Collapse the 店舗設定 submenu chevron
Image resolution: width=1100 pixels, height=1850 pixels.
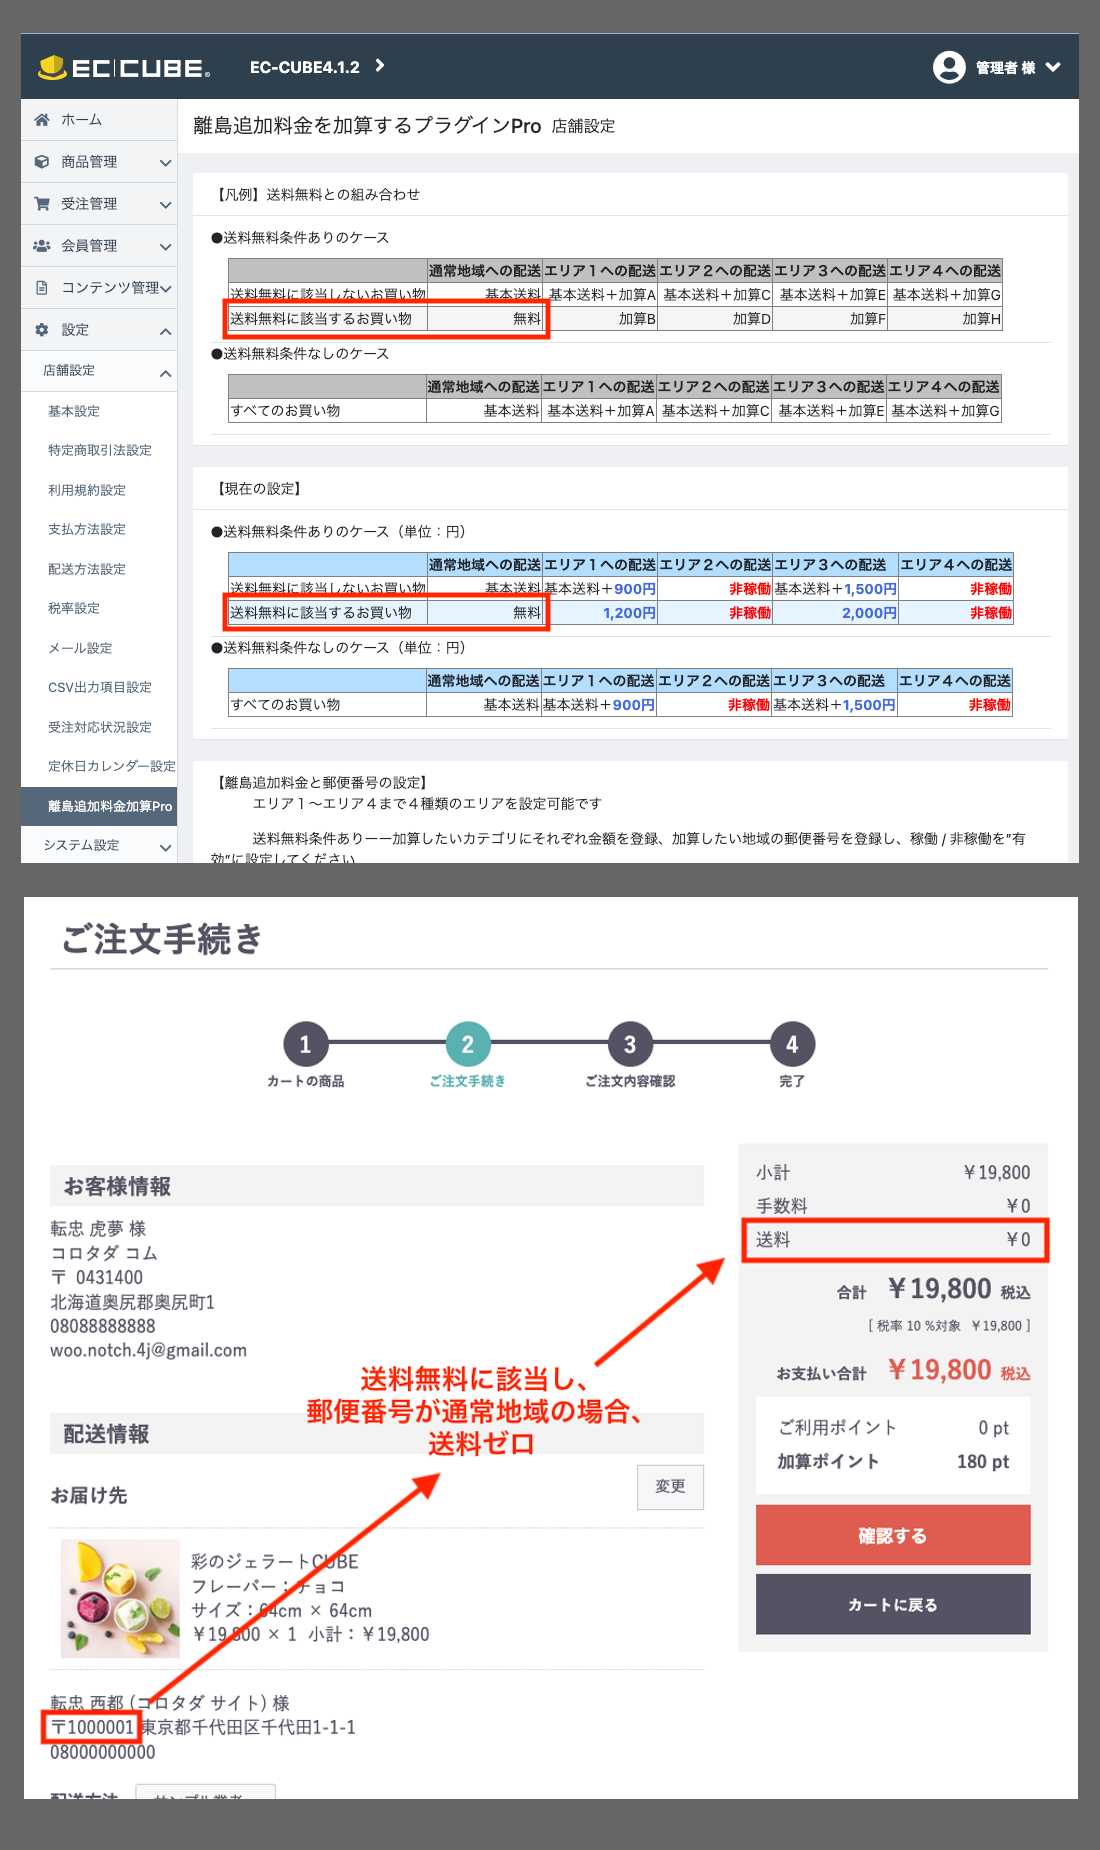coord(165,373)
